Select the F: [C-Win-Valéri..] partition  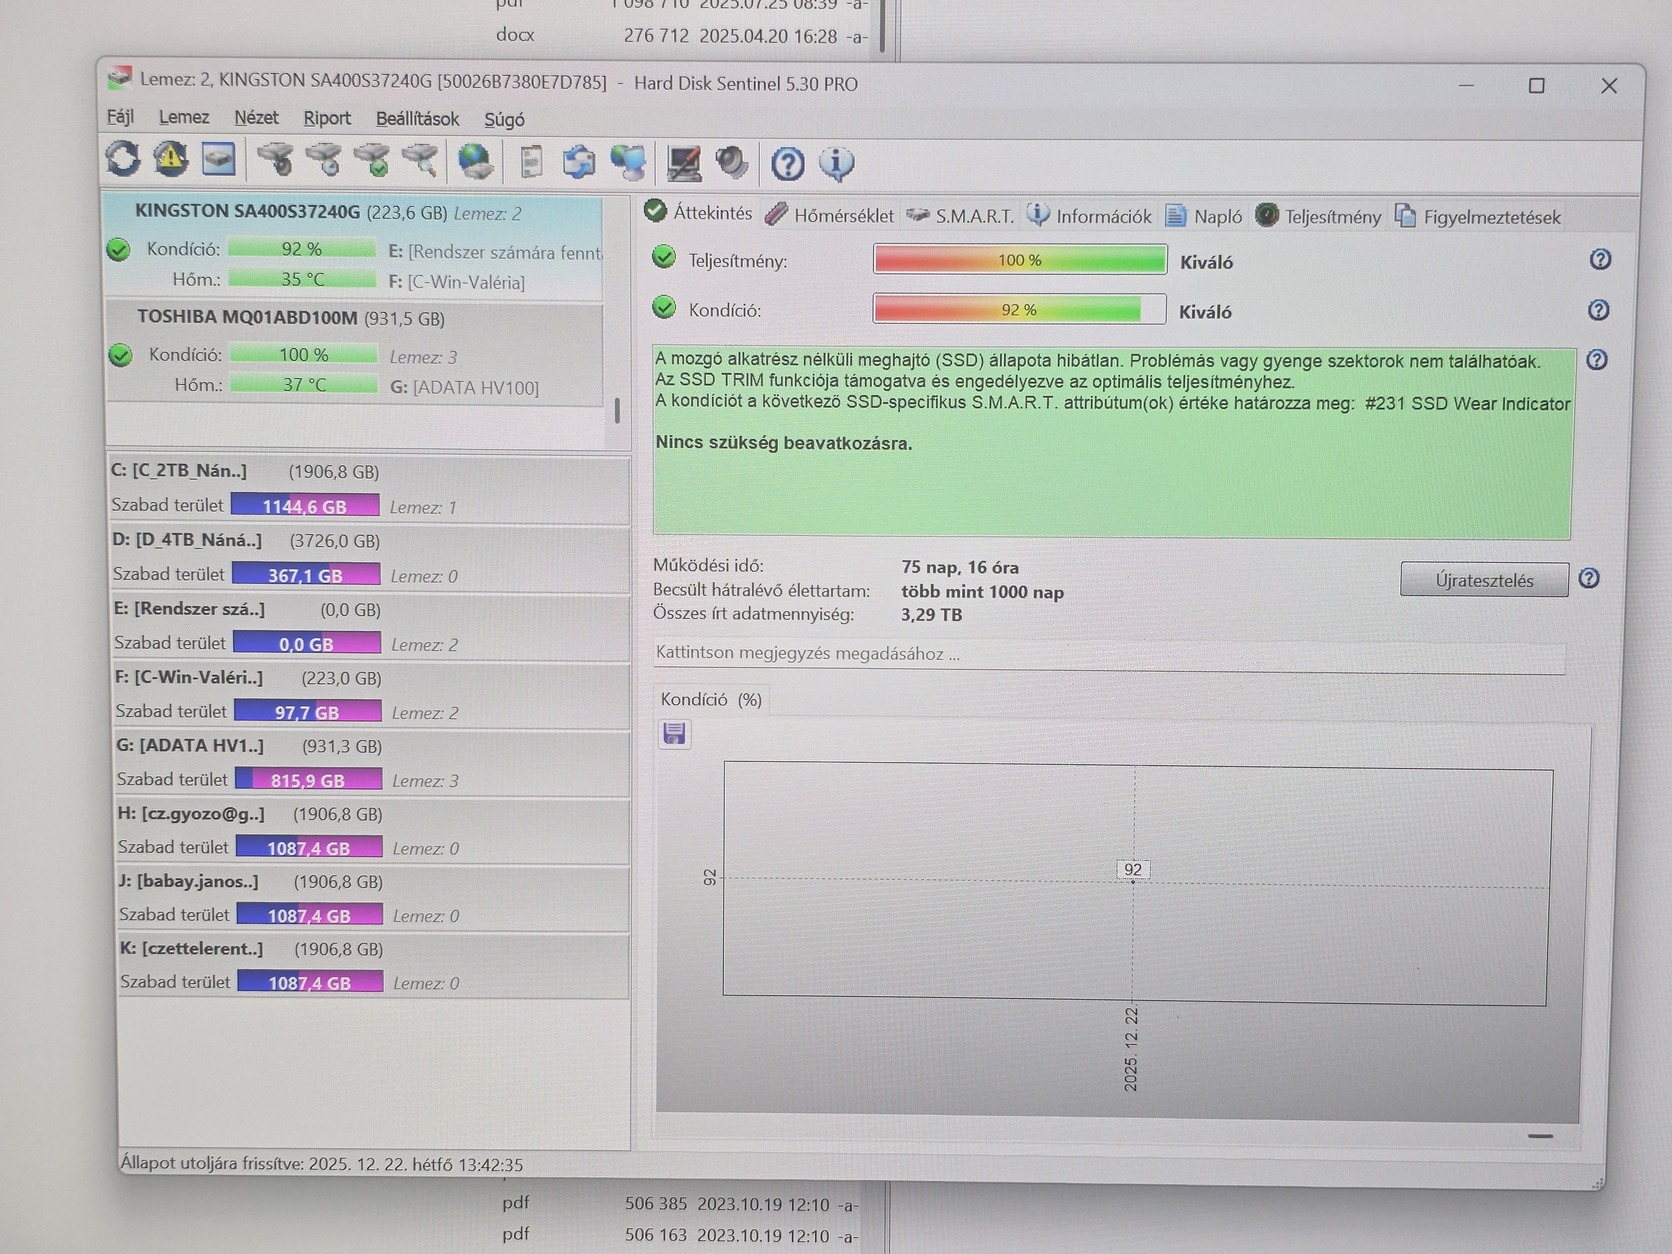(x=372, y=695)
